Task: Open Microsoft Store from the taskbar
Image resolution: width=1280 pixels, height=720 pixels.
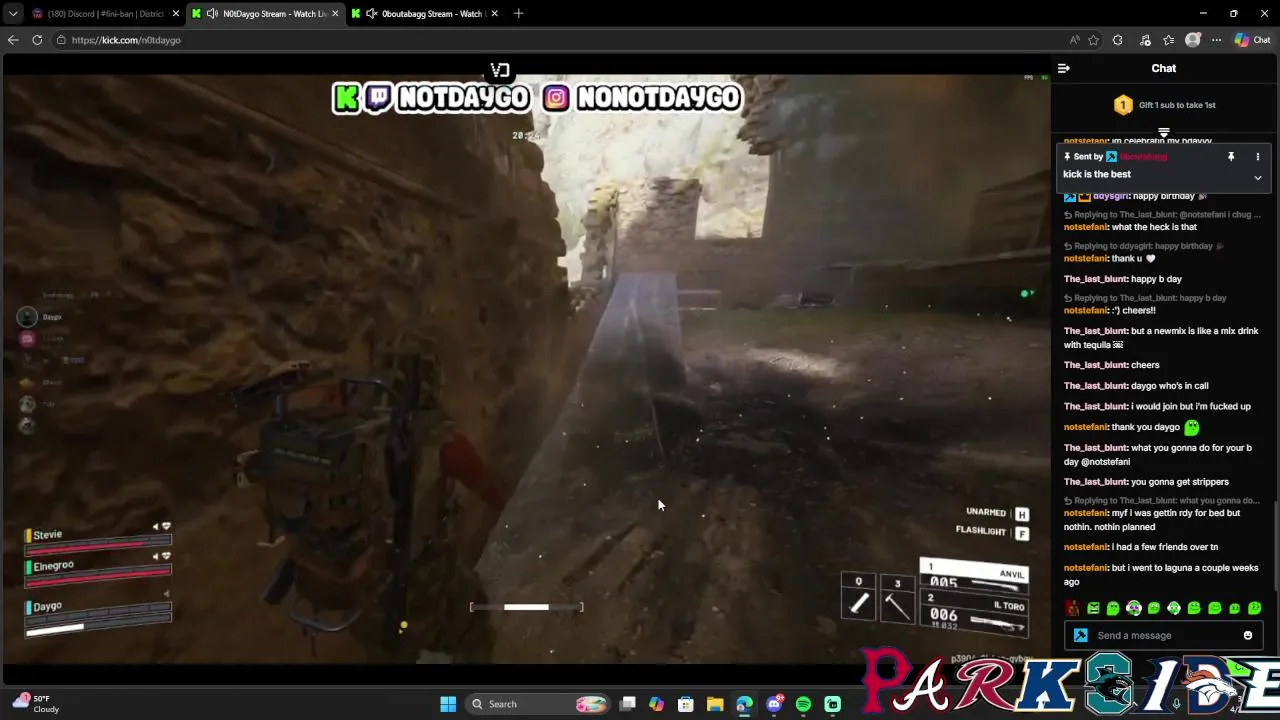Action: 686,704
